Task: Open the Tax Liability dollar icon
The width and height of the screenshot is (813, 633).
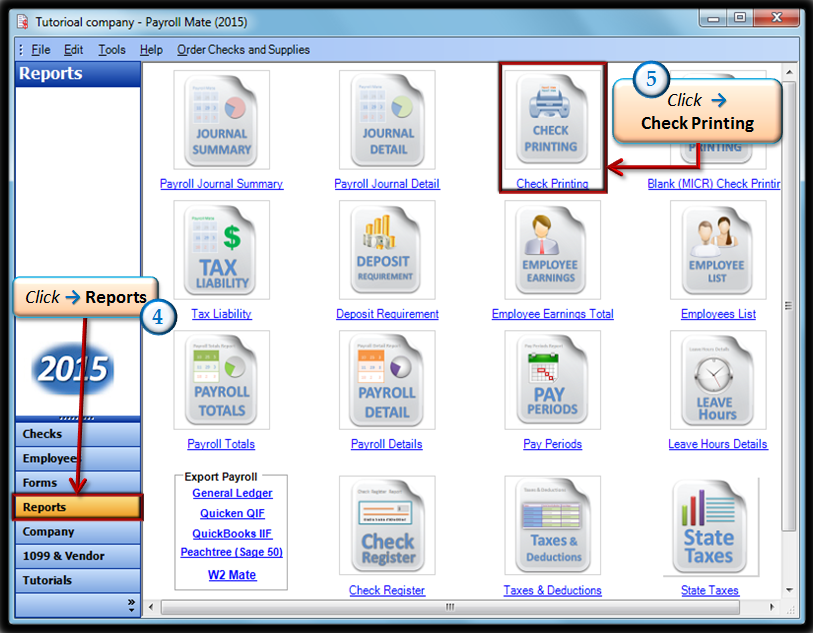Action: click(221, 250)
